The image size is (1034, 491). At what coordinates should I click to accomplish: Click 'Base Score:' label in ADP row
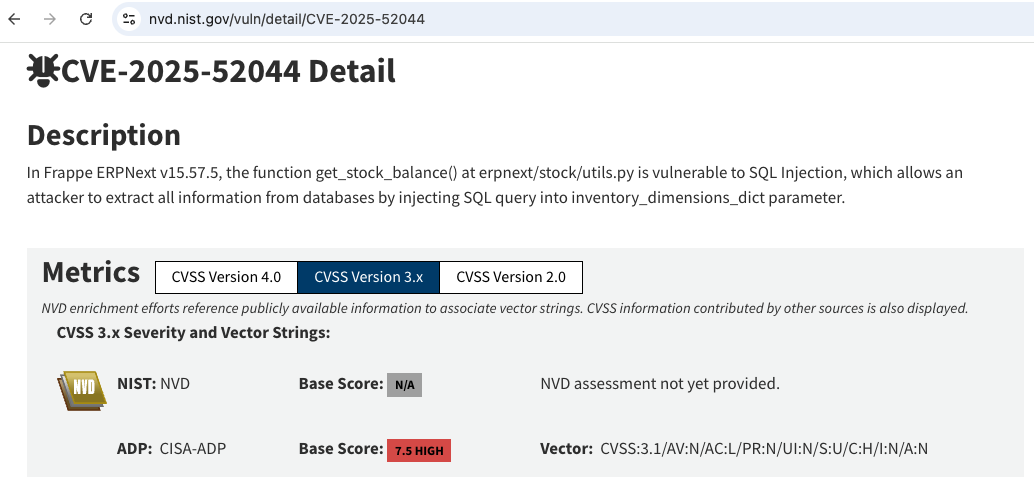click(x=341, y=449)
